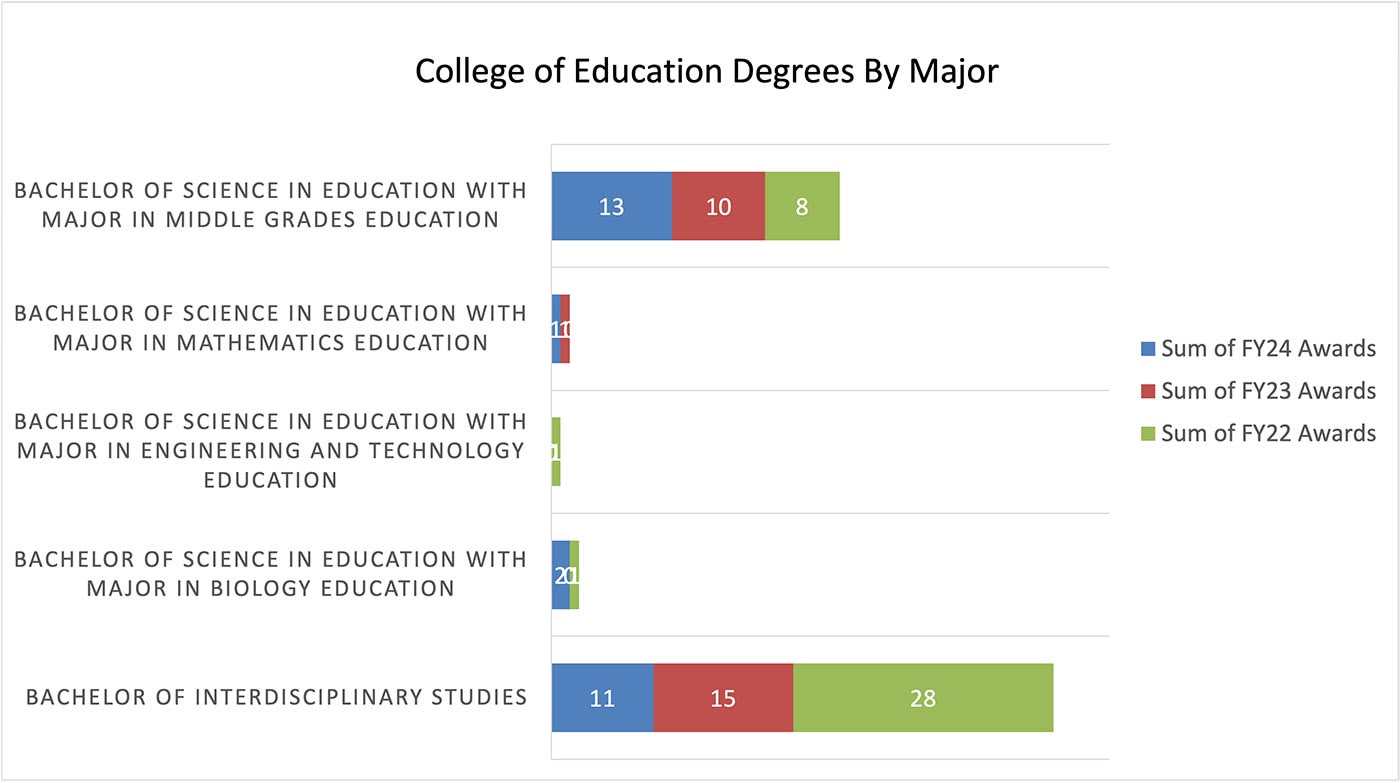Click the green FY22 legend color swatch
Viewport: 1400px width, 783px height.
pos(1147,434)
